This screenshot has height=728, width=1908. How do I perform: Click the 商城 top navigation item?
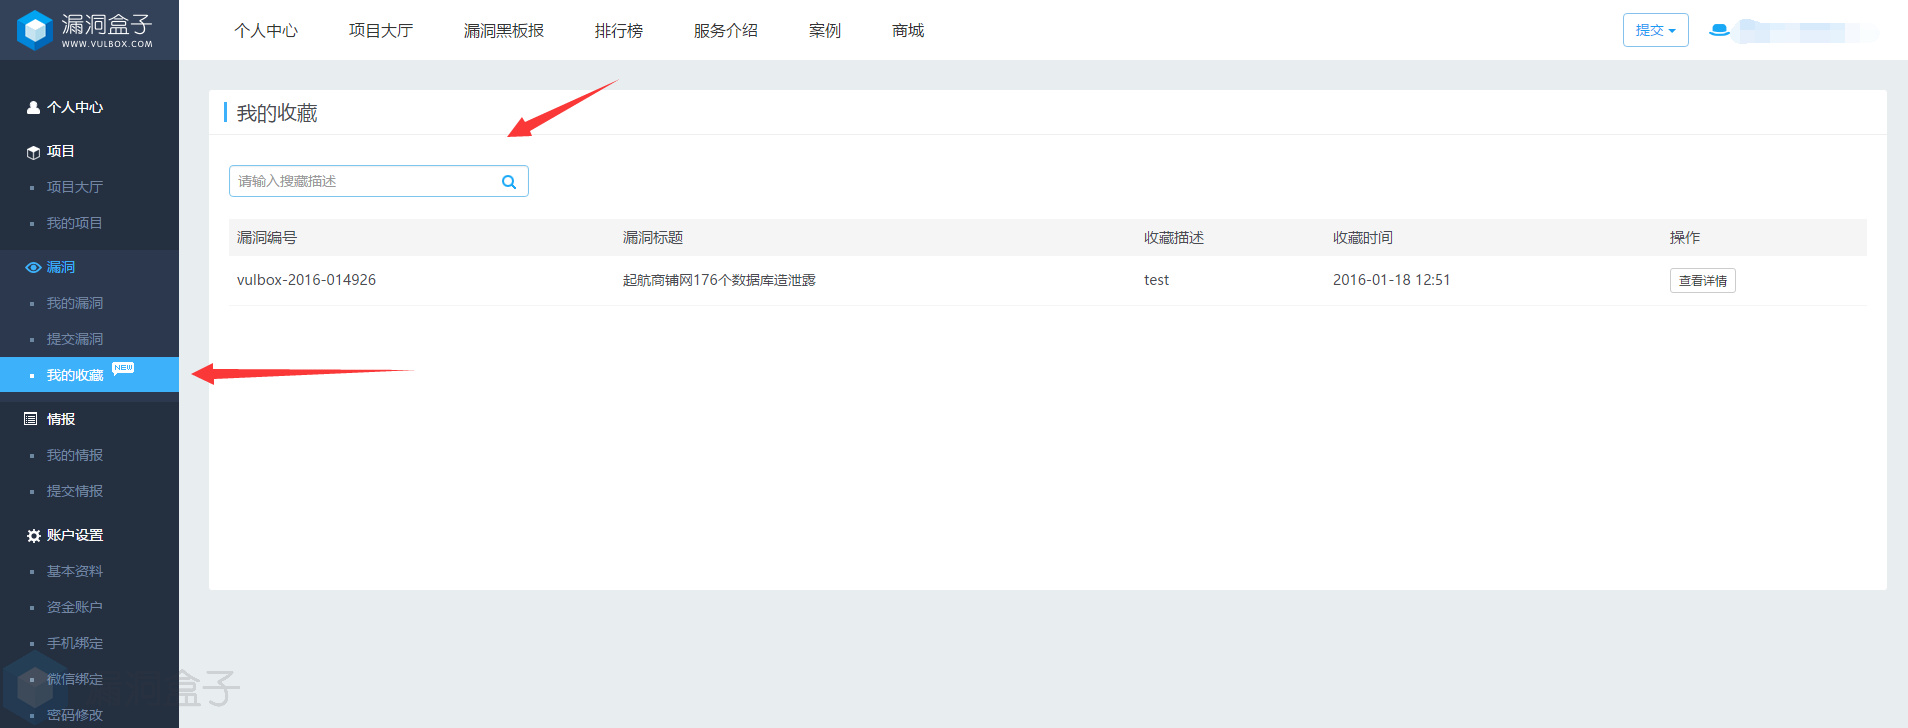(907, 31)
